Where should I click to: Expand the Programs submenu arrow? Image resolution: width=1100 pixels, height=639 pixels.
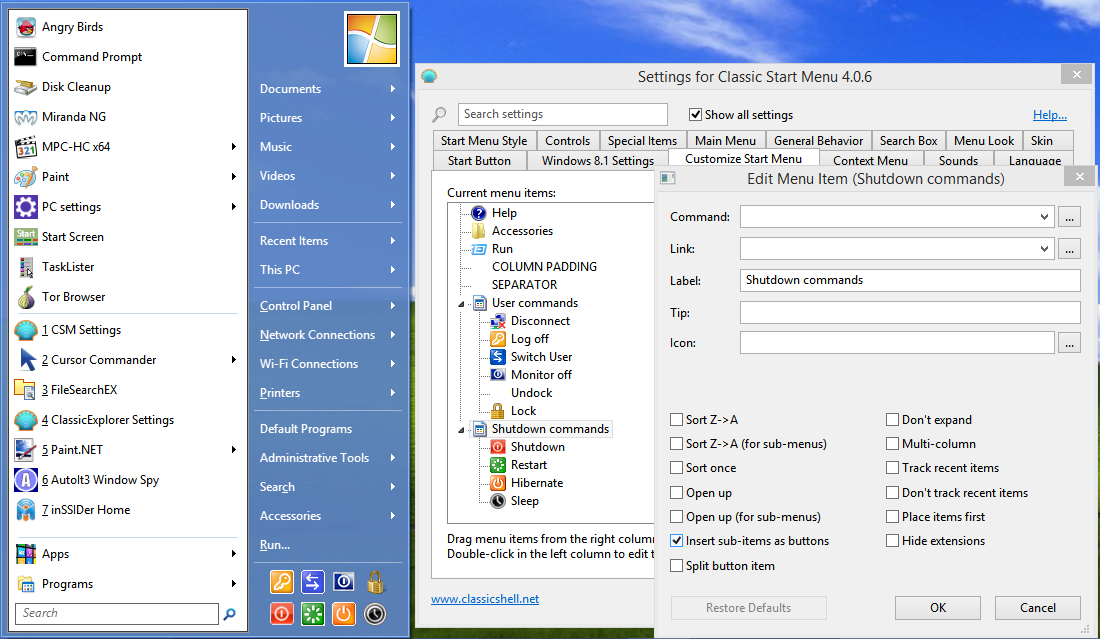click(x=234, y=584)
